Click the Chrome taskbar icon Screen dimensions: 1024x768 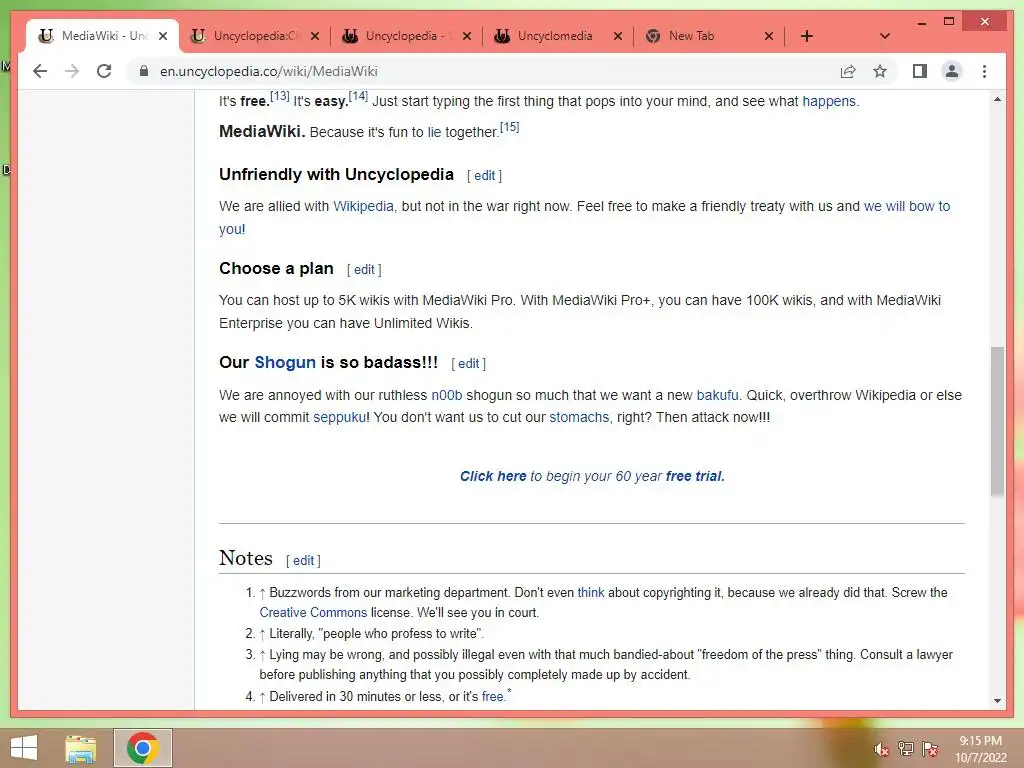tap(142, 748)
